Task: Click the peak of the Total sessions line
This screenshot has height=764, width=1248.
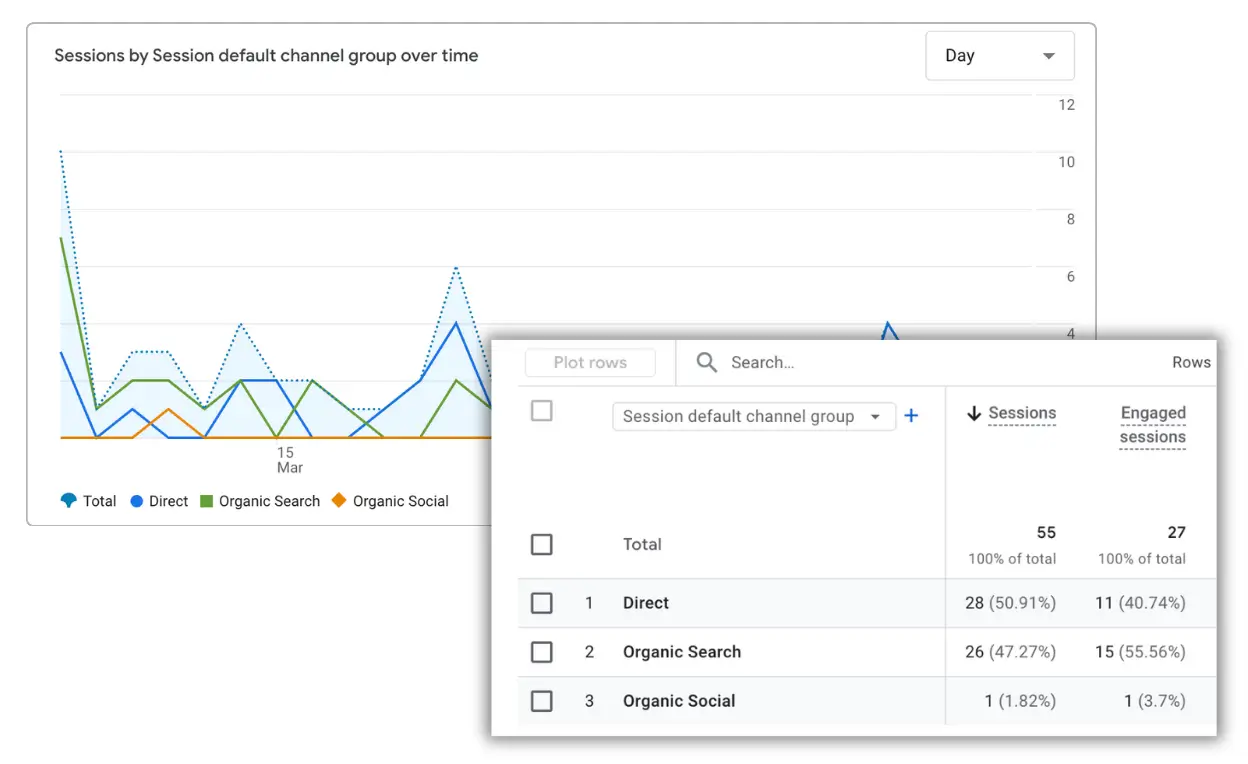Action: (62, 150)
